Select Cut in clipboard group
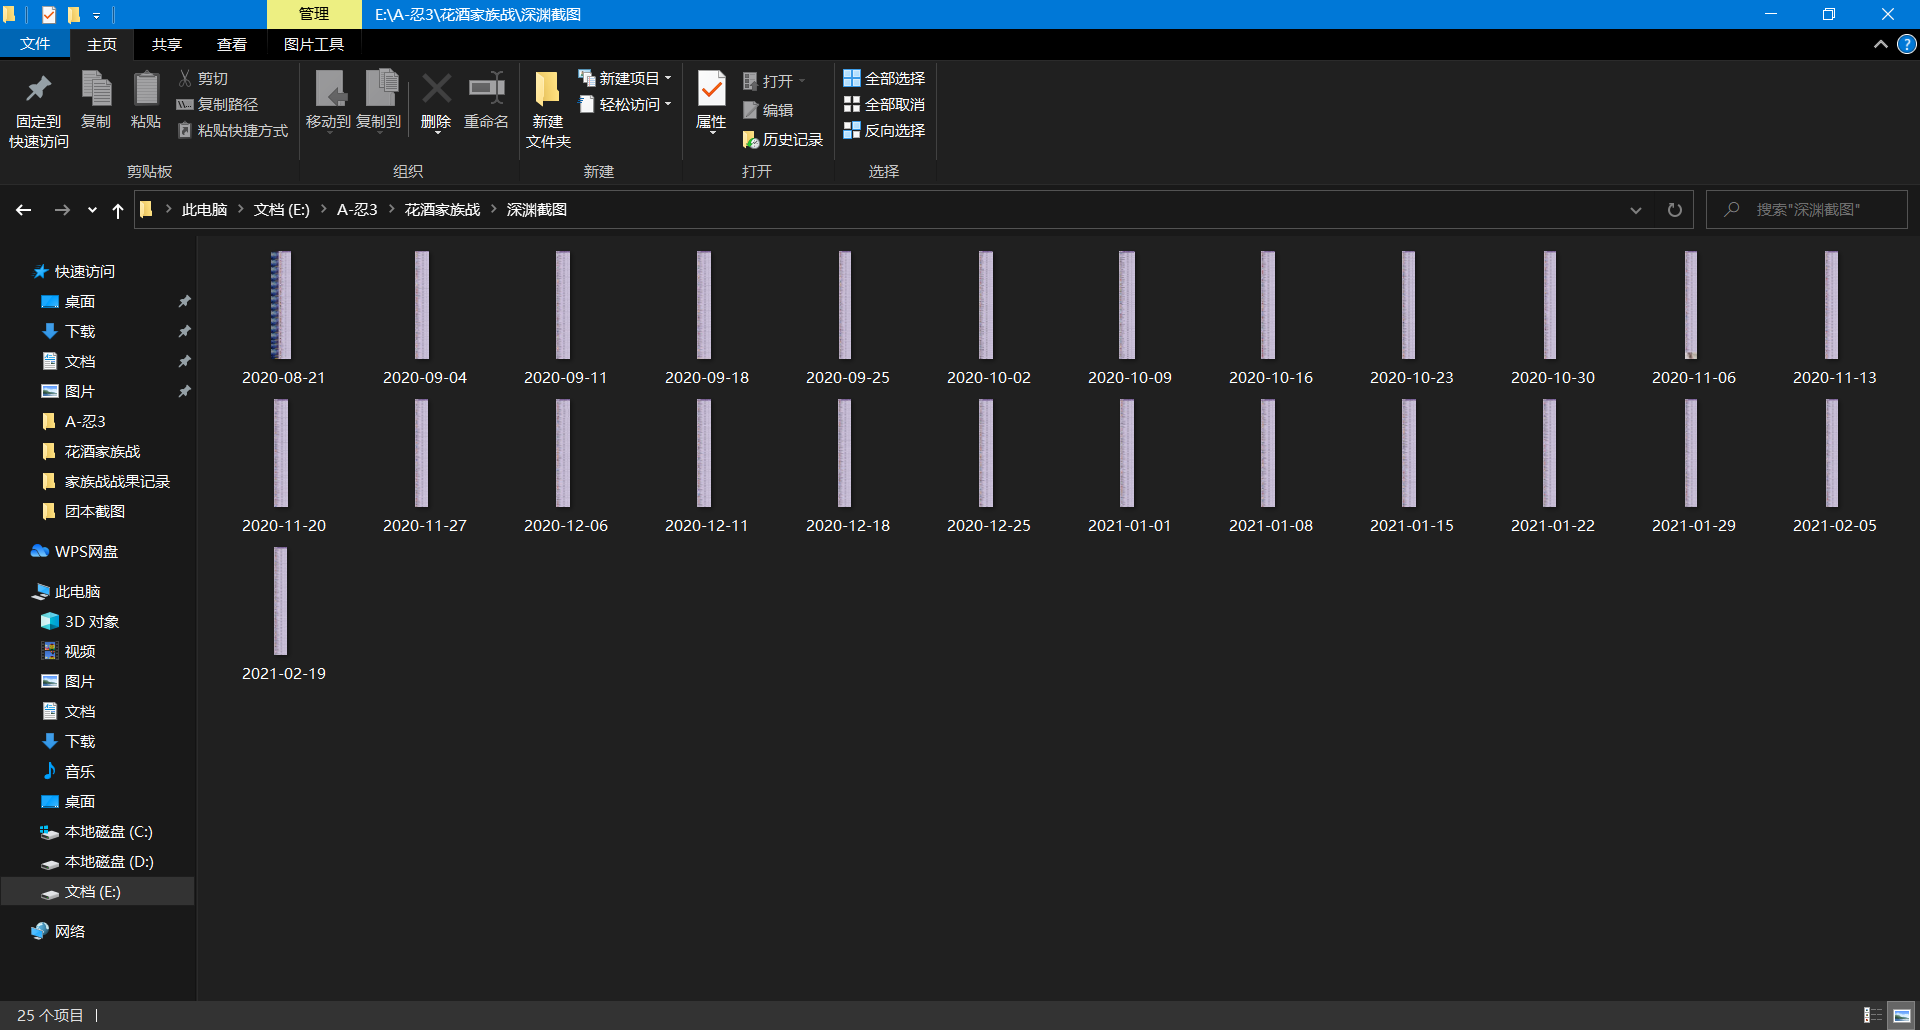The height and width of the screenshot is (1030, 1920). pos(203,78)
